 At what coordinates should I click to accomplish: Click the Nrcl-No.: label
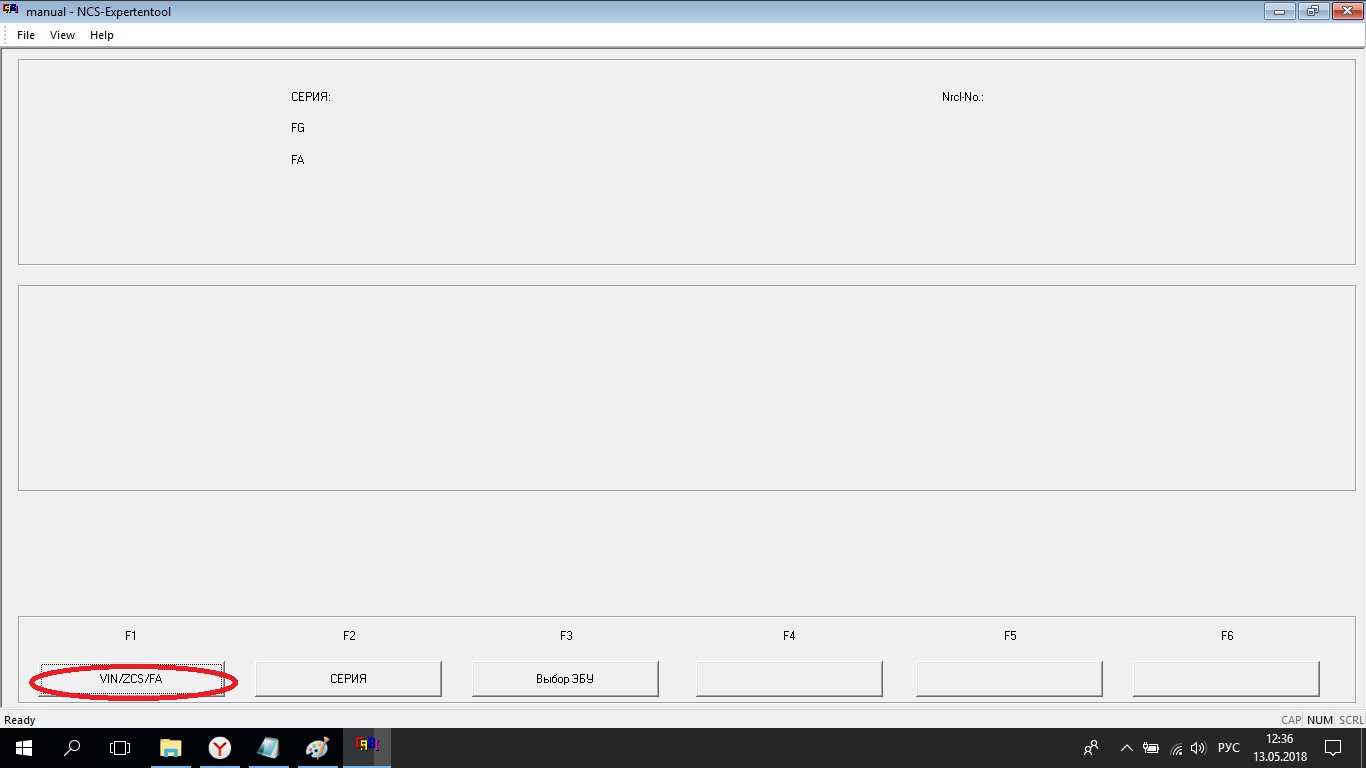[963, 97]
